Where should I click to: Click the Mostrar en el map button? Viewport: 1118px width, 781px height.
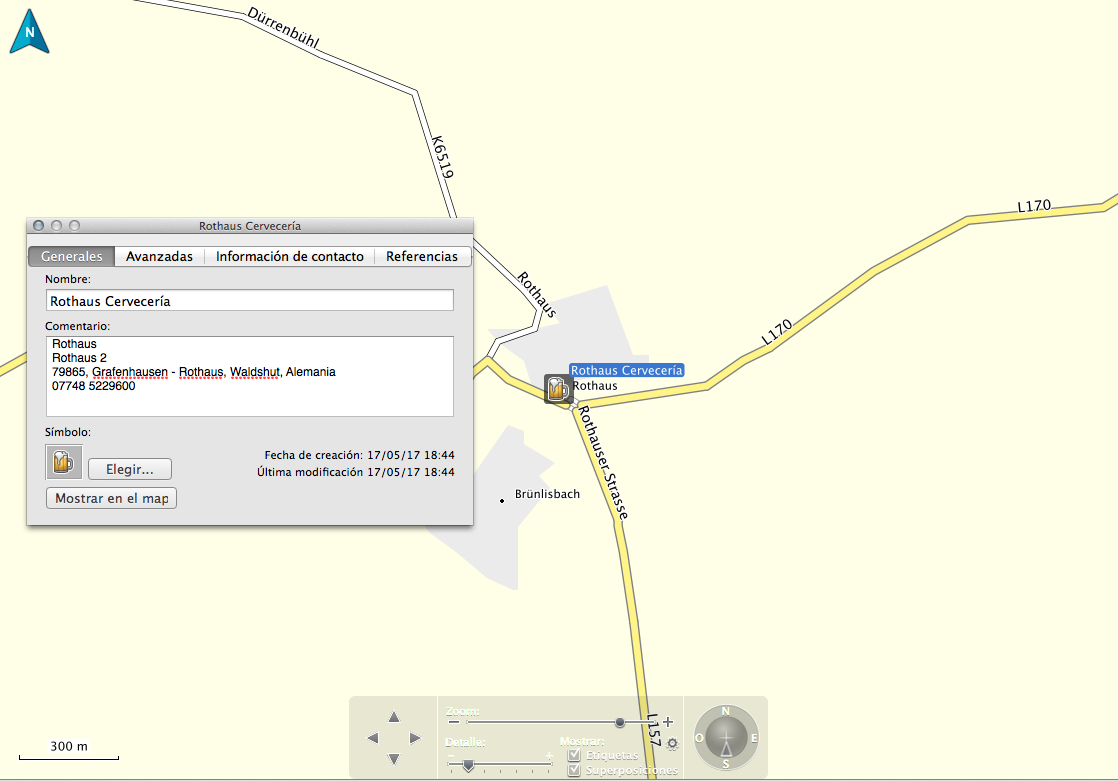(x=111, y=498)
